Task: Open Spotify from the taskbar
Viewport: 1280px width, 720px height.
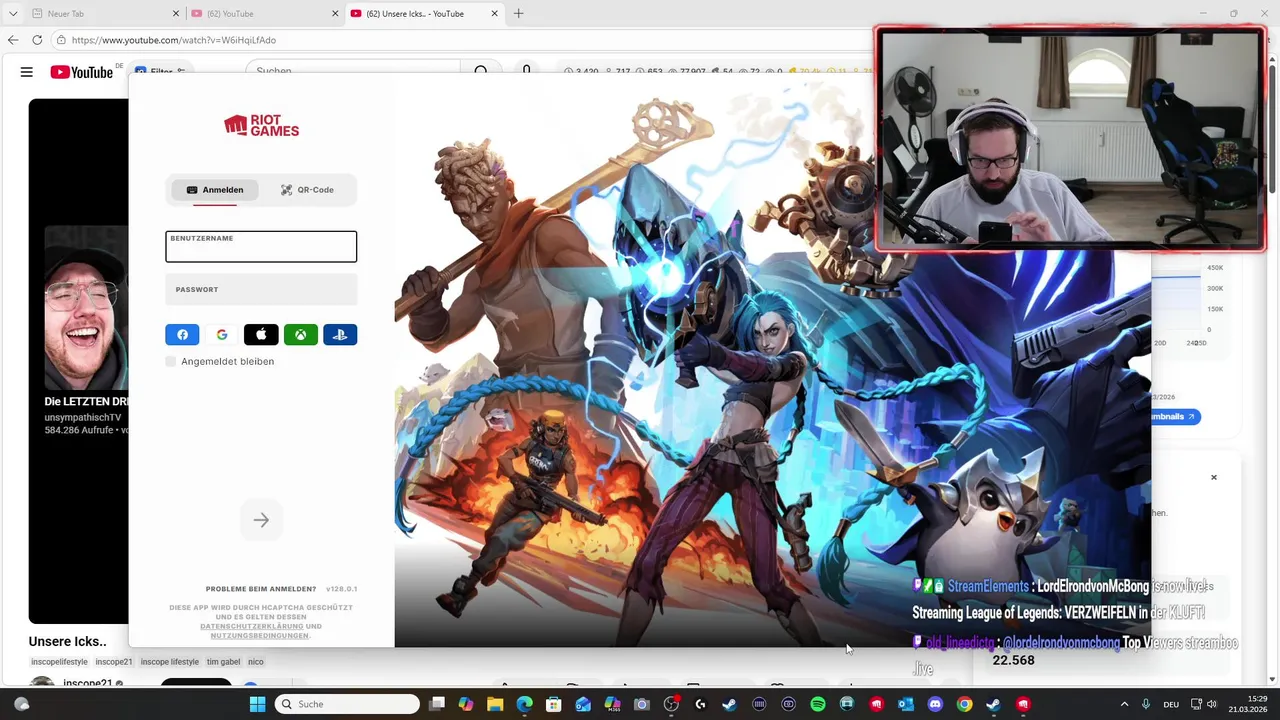Action: coord(817,704)
